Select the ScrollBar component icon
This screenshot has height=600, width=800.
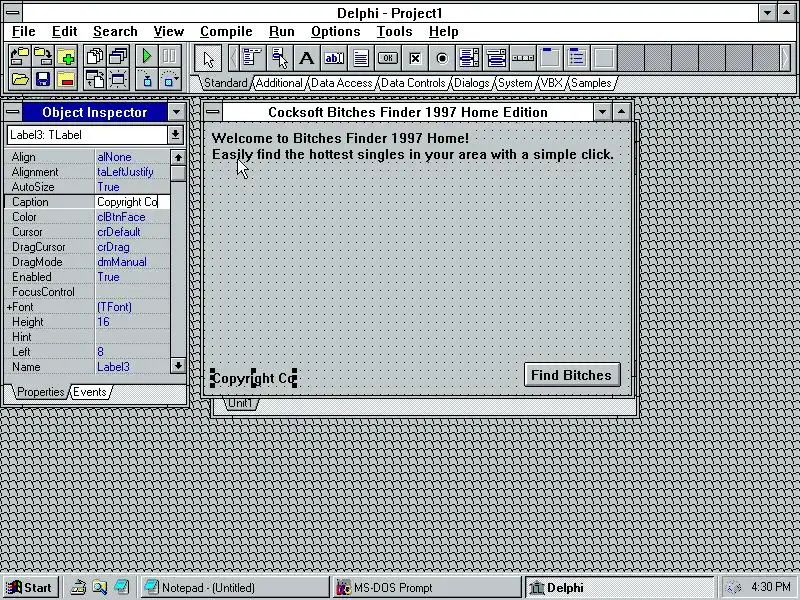click(x=523, y=58)
